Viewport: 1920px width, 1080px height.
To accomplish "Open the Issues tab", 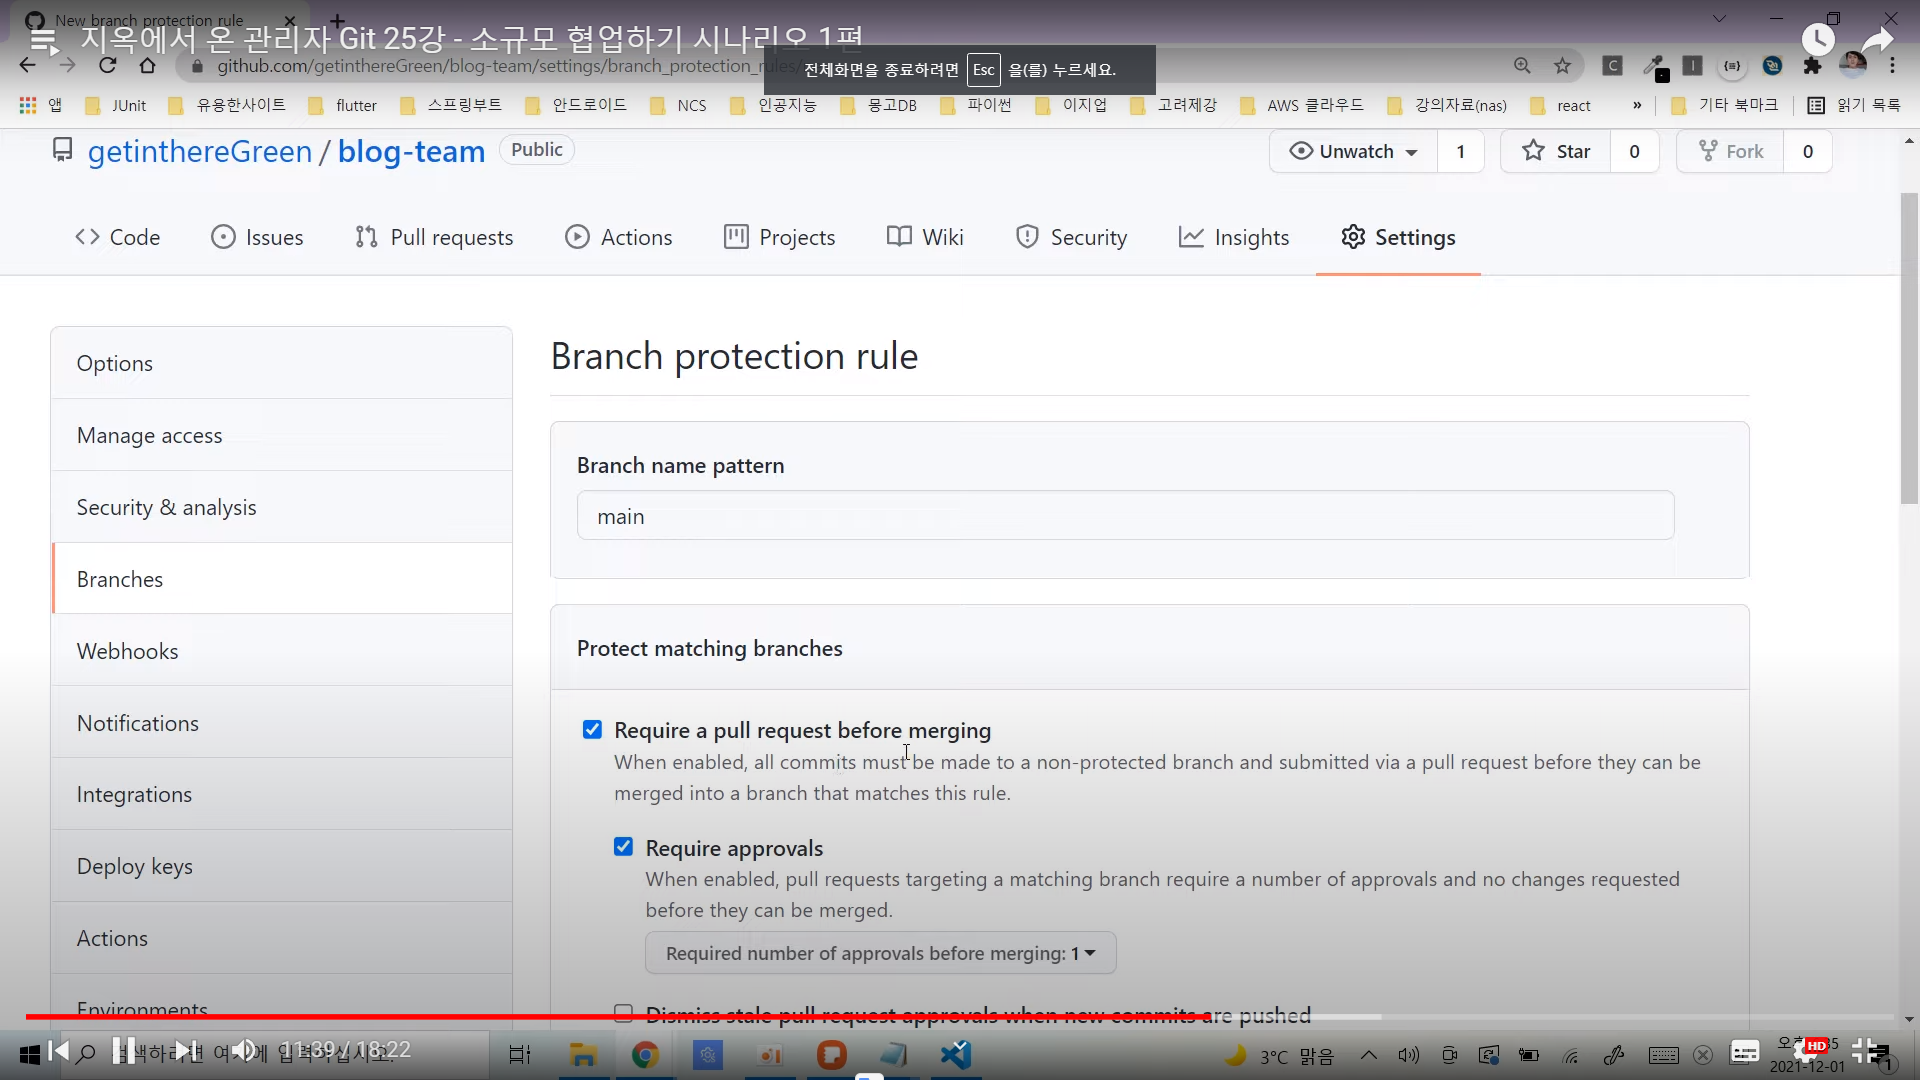I will click(257, 237).
